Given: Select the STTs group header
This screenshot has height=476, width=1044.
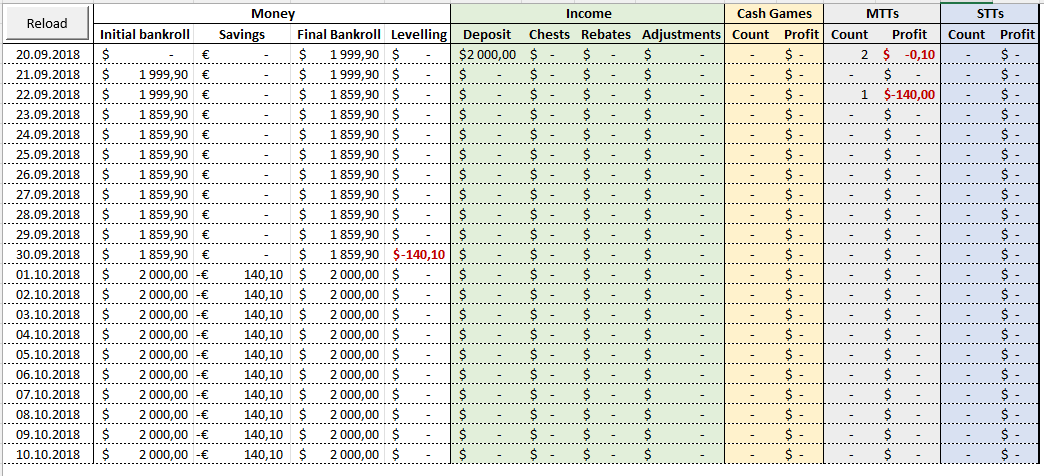Looking at the screenshot, I should pos(990,14).
